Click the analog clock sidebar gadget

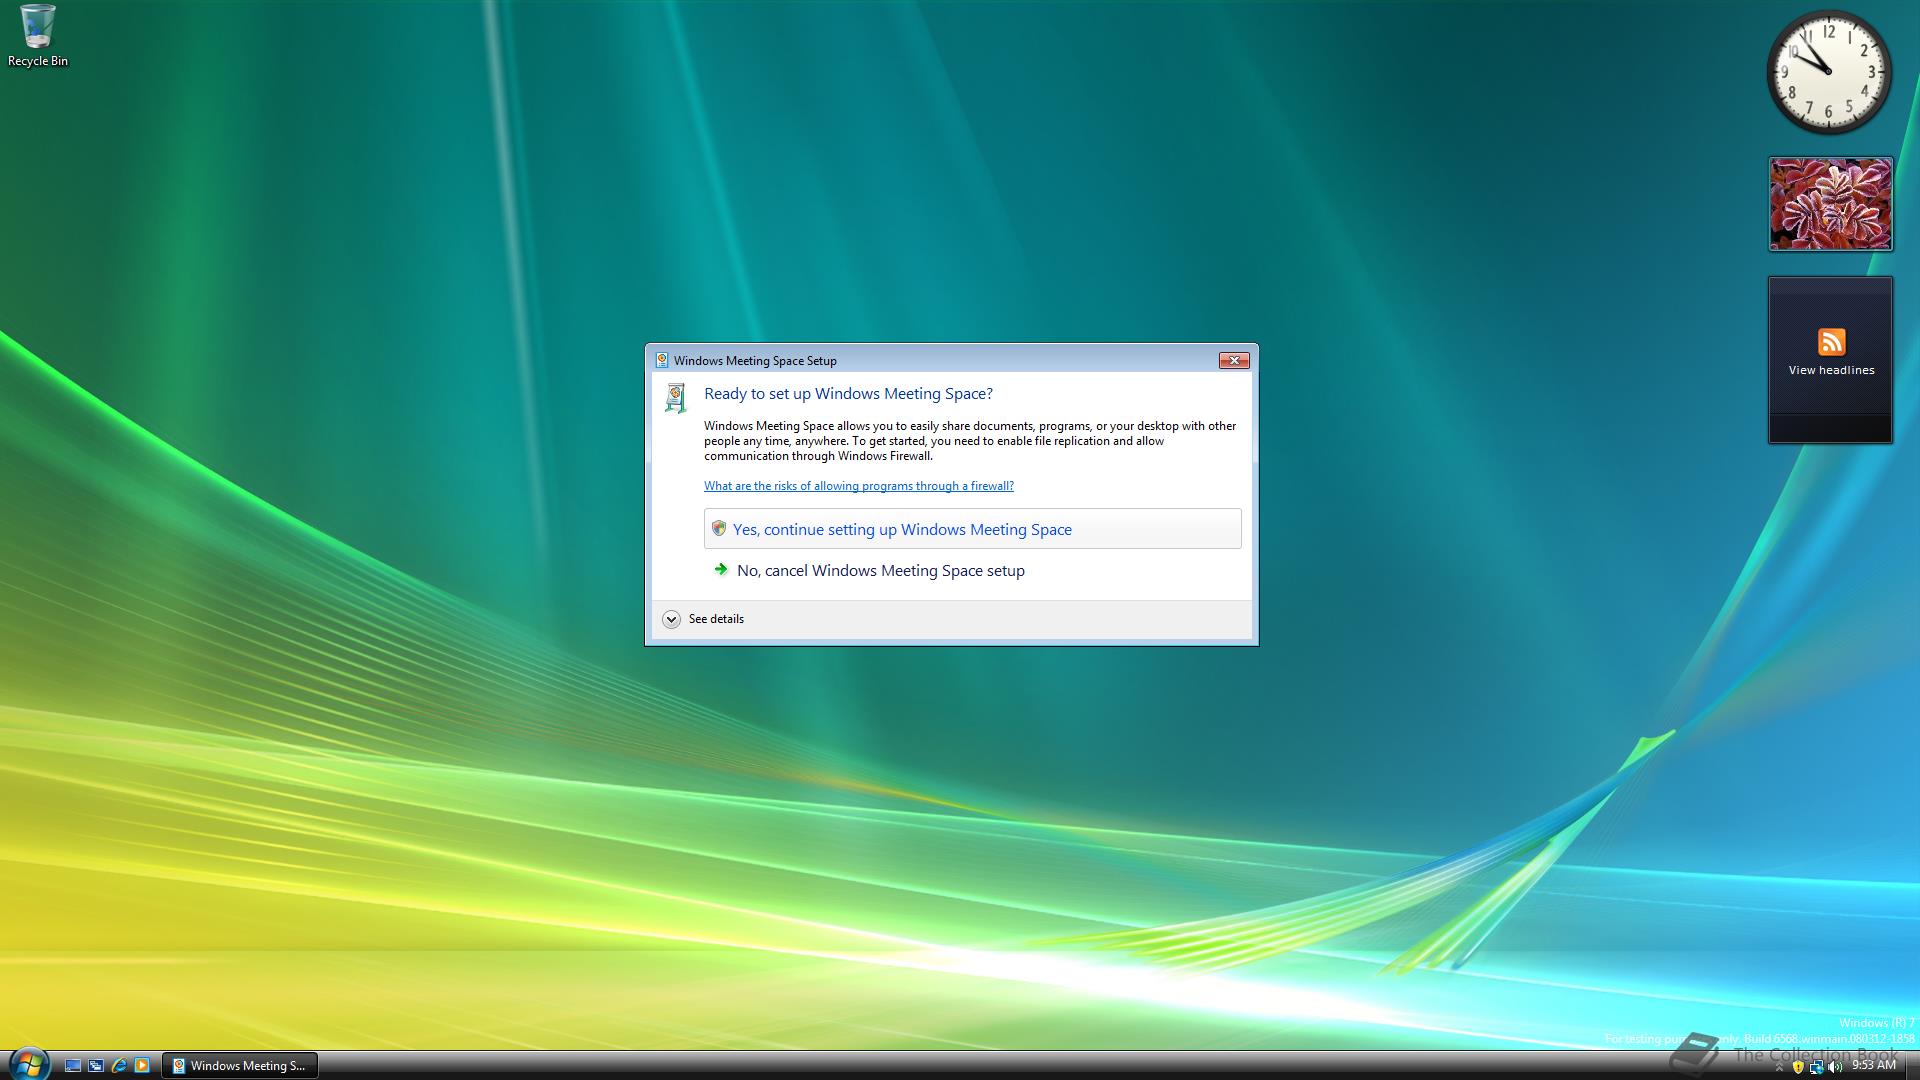pyautogui.click(x=1829, y=72)
